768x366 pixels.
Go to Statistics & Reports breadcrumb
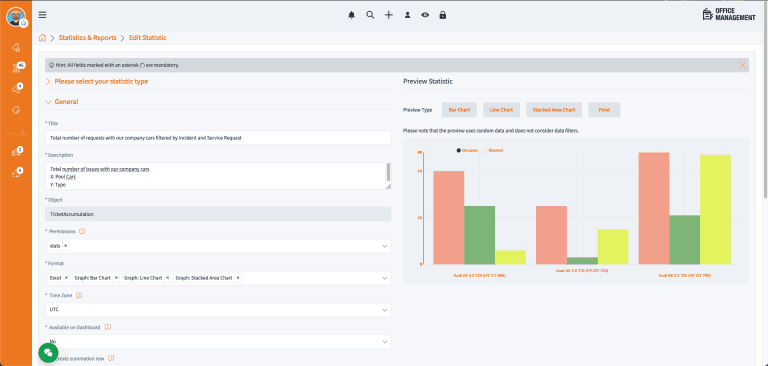point(88,38)
